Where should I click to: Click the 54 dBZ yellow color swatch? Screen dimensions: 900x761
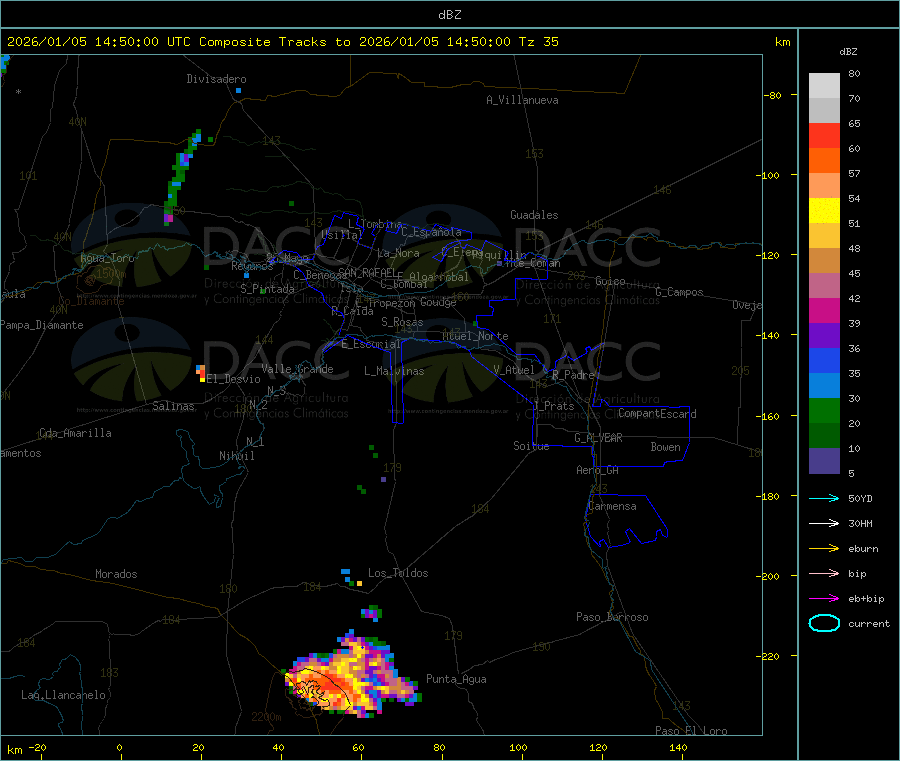click(824, 211)
